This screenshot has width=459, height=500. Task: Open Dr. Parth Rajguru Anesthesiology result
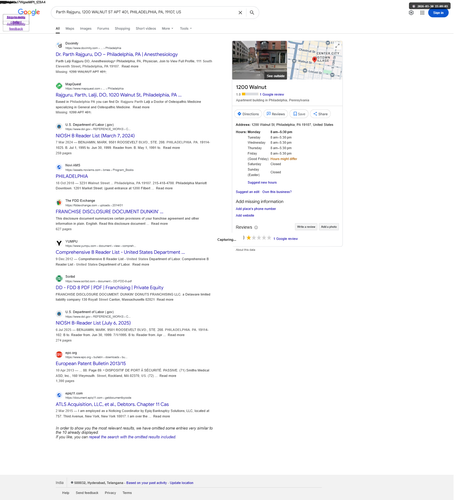coord(117,54)
